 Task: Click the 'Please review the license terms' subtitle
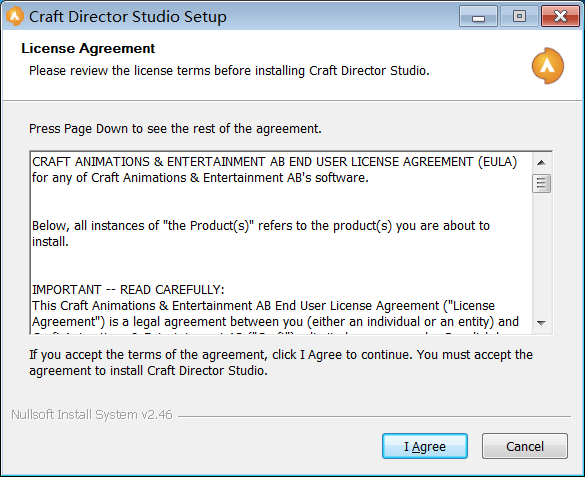click(229, 70)
